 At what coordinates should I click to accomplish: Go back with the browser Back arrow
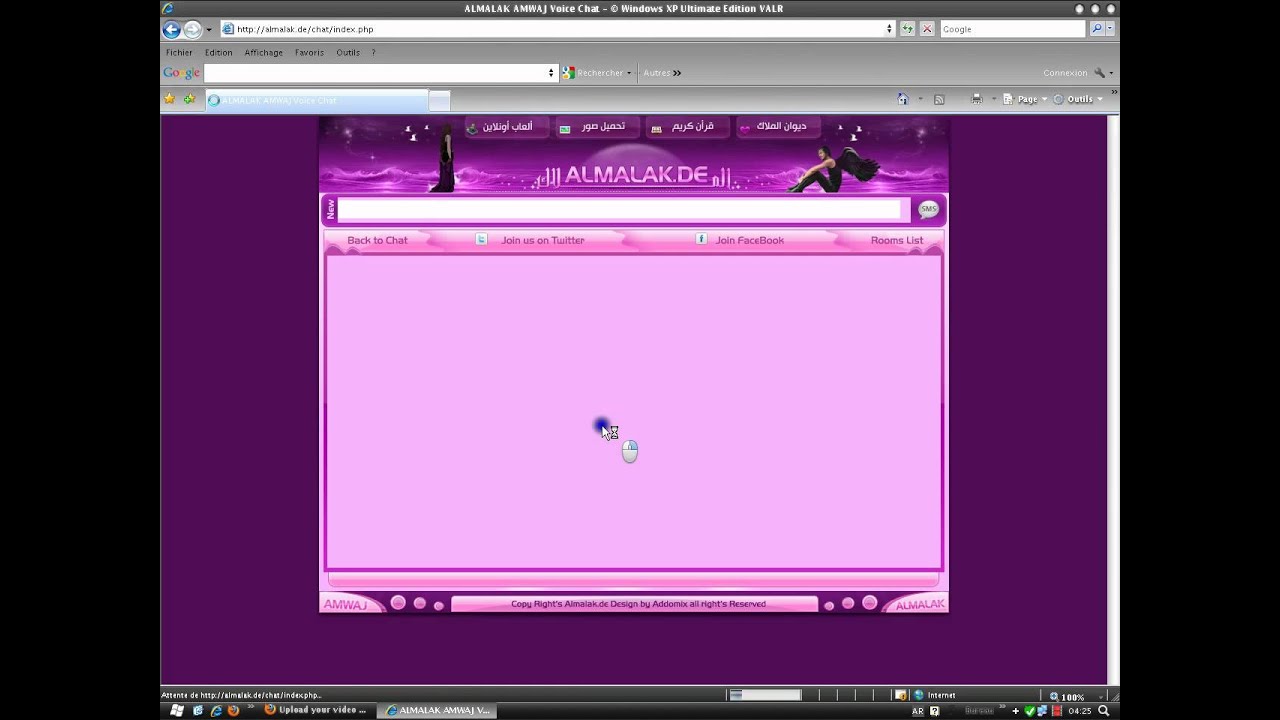click(171, 29)
